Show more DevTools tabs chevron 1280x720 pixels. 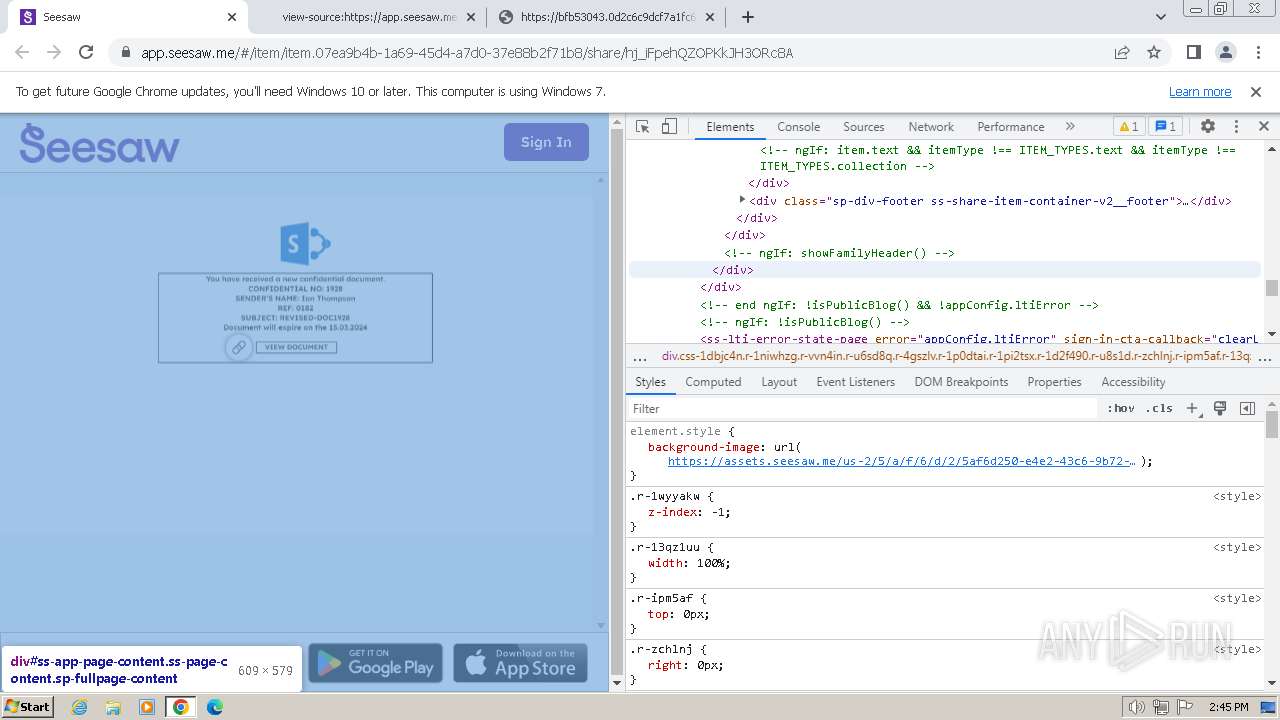pos(1070,127)
